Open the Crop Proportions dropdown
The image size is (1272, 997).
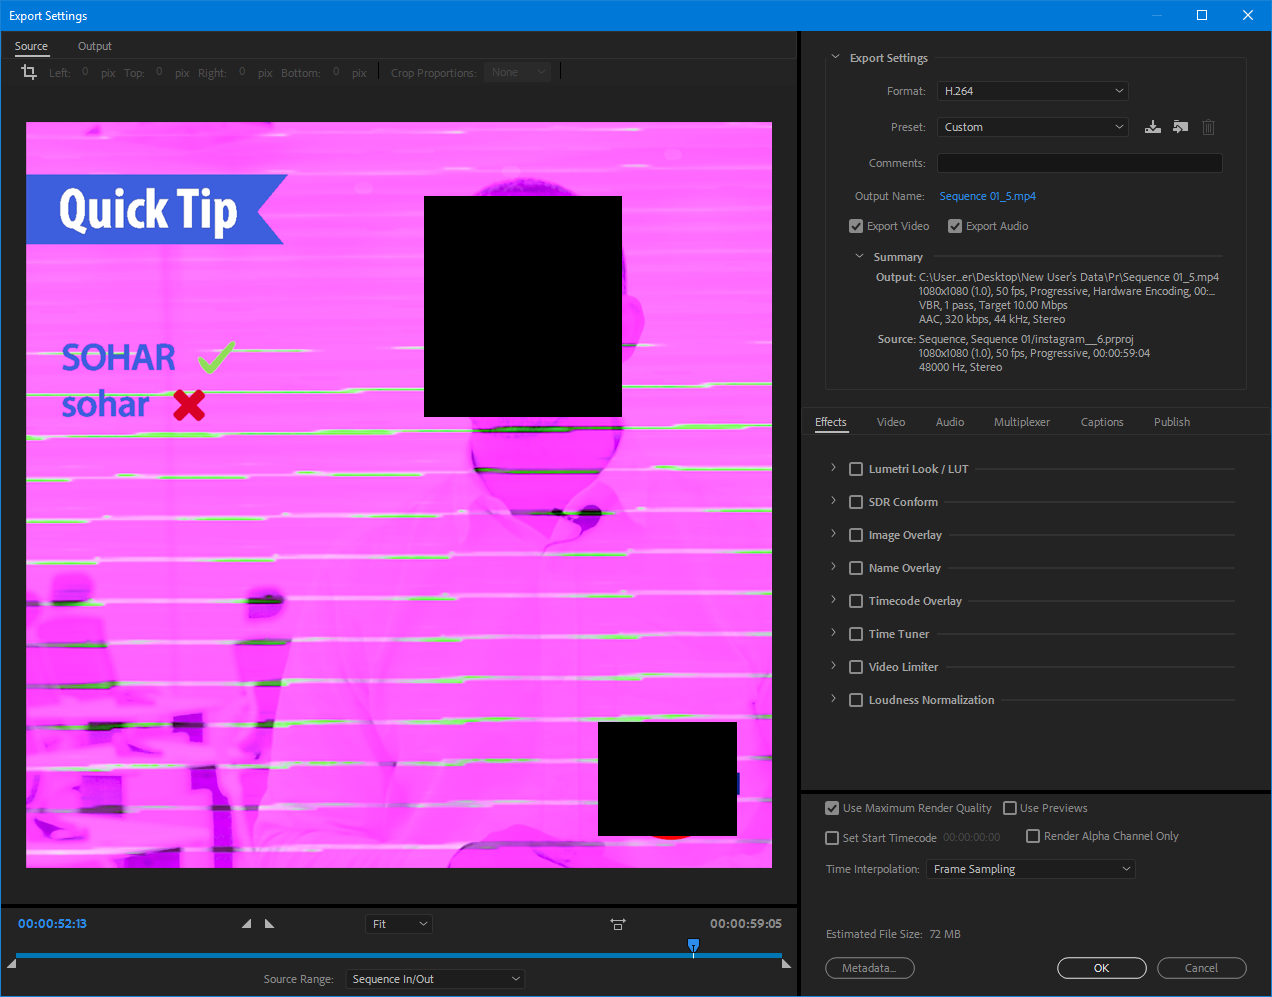click(517, 72)
